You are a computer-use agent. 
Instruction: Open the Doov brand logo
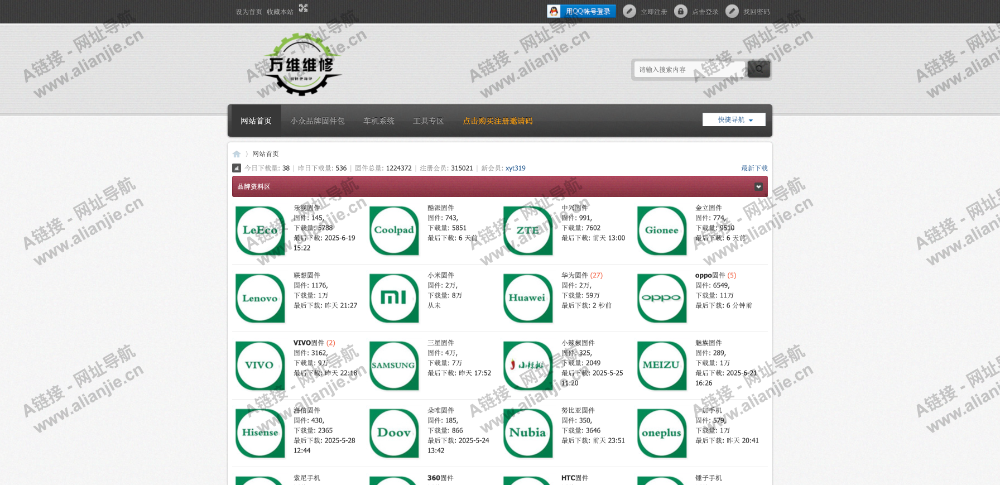point(394,433)
